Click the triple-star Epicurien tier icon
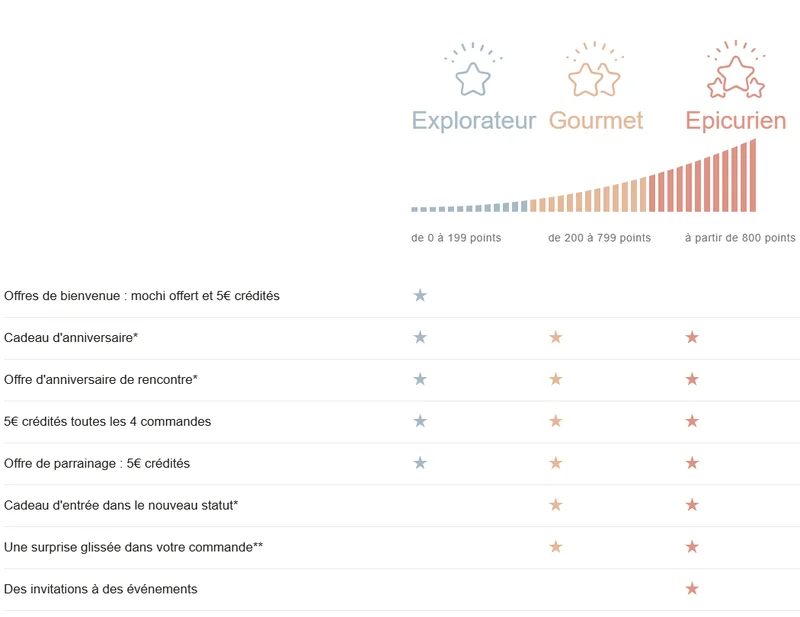Viewport: 800px width, 617px height. pos(736,69)
